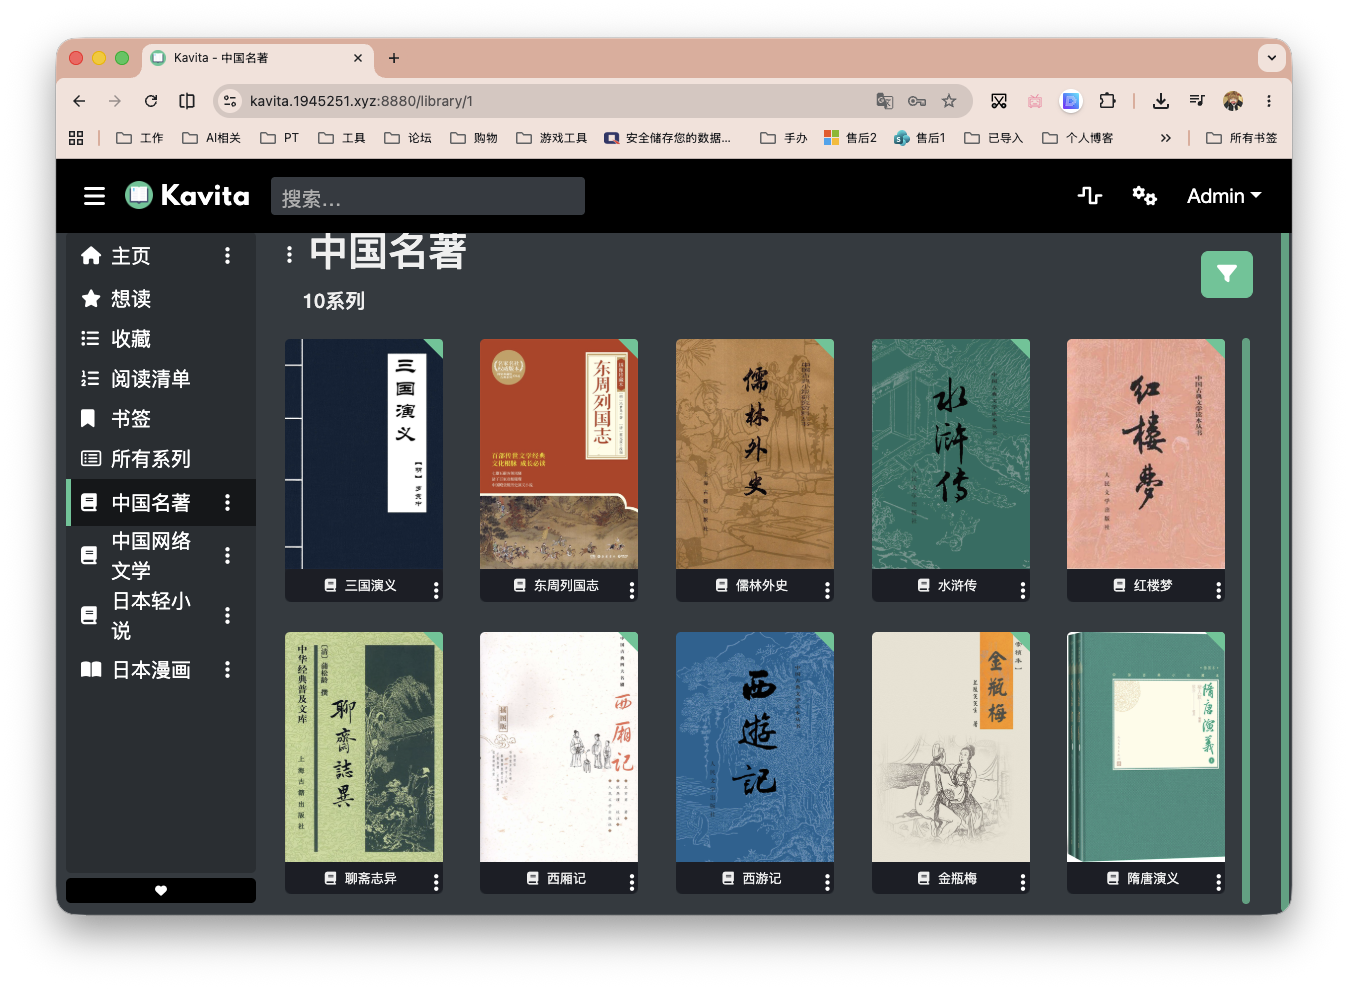Select 中国网络文学 library in sidebar
Image resolution: width=1348 pixels, height=989 pixels.
coord(151,555)
